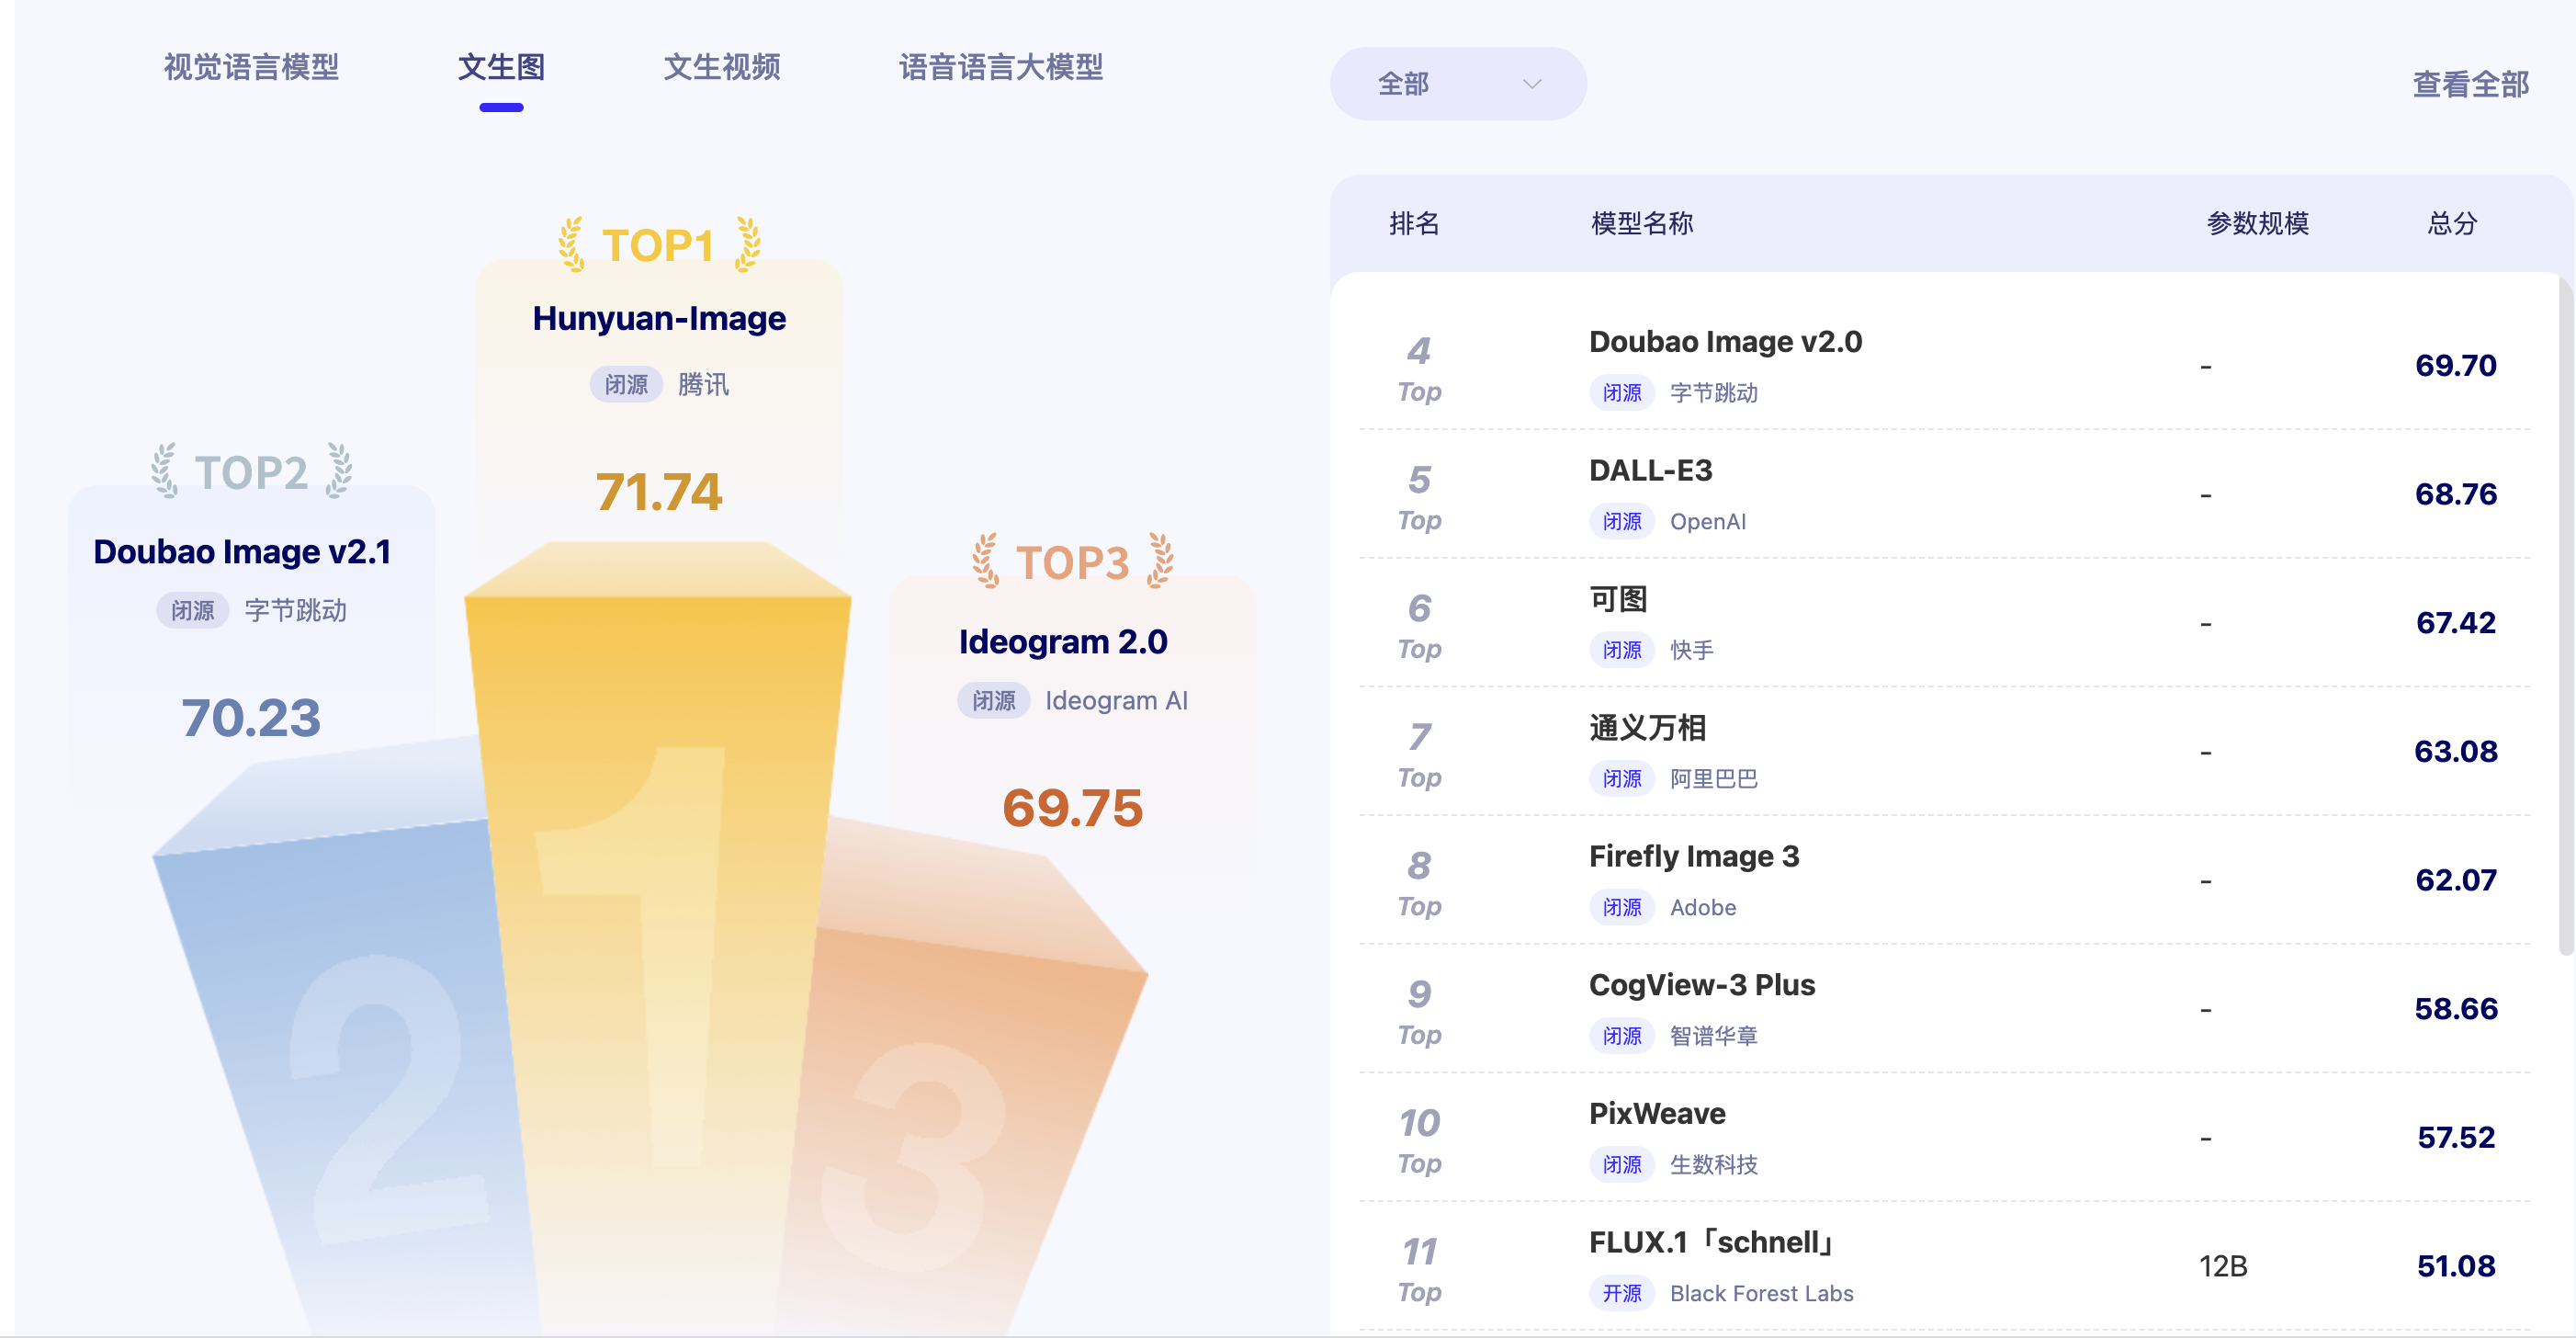The height and width of the screenshot is (1338, 2576).
Task: Click the Adobe vendor label
Action: coord(1703,907)
